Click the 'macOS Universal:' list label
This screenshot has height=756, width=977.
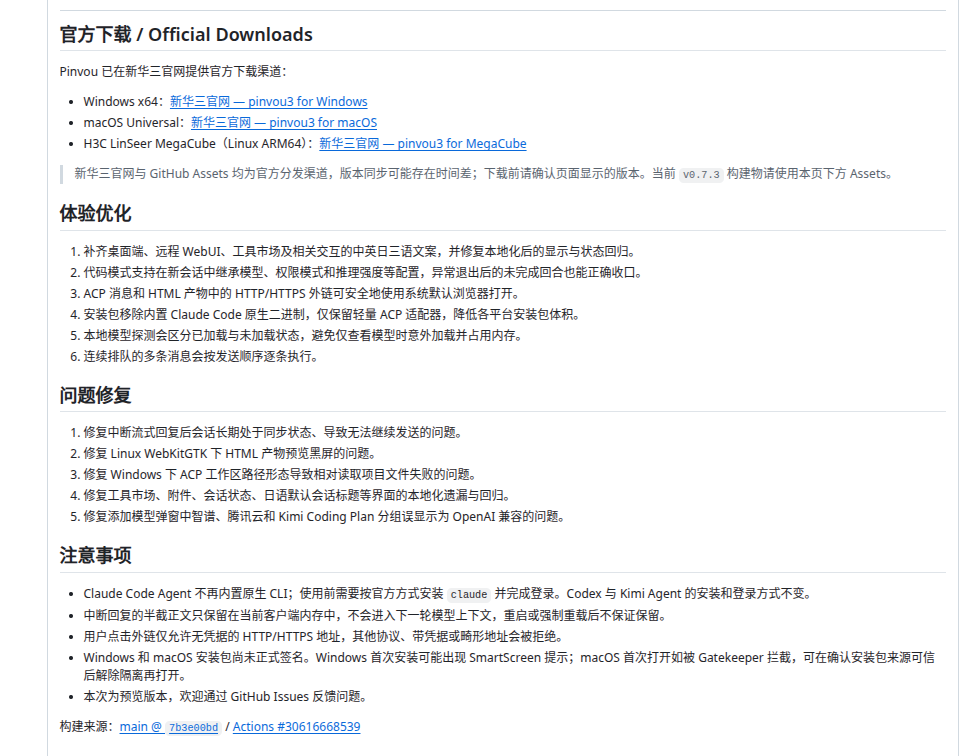(134, 123)
